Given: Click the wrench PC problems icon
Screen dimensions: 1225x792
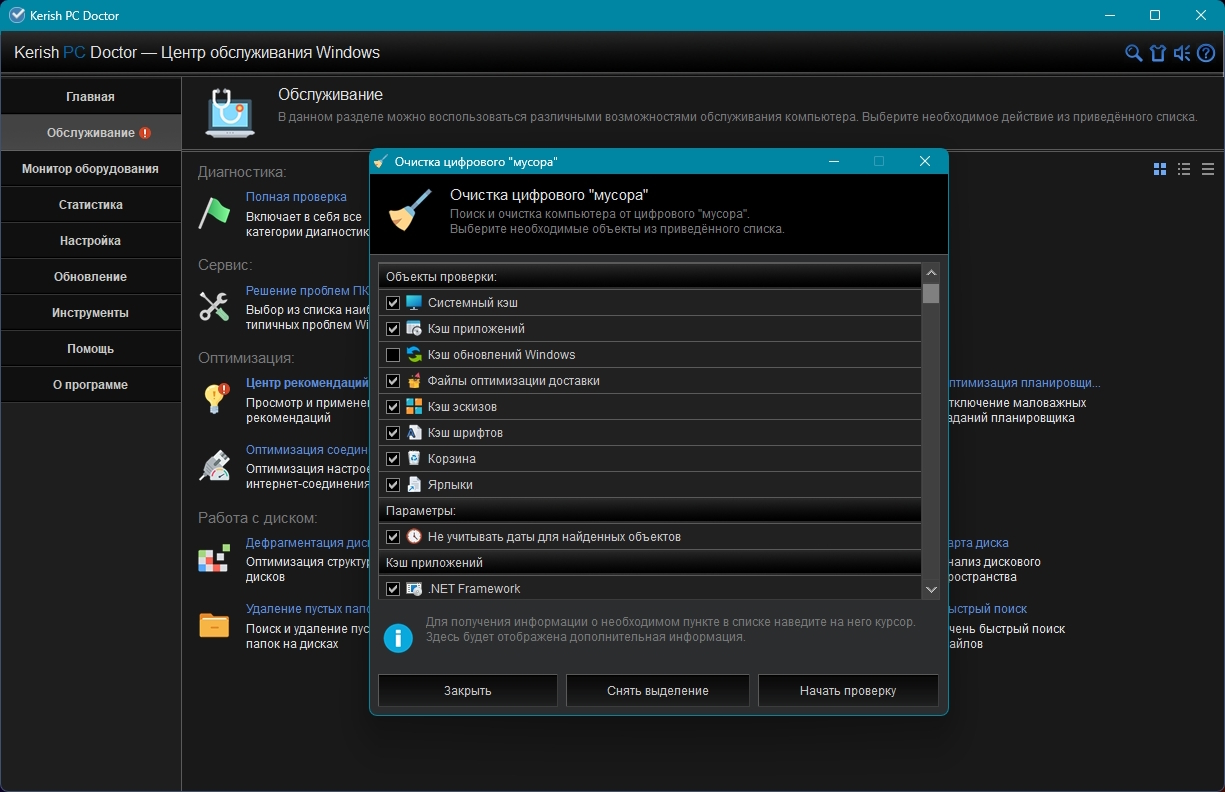Looking at the screenshot, I should point(214,306).
